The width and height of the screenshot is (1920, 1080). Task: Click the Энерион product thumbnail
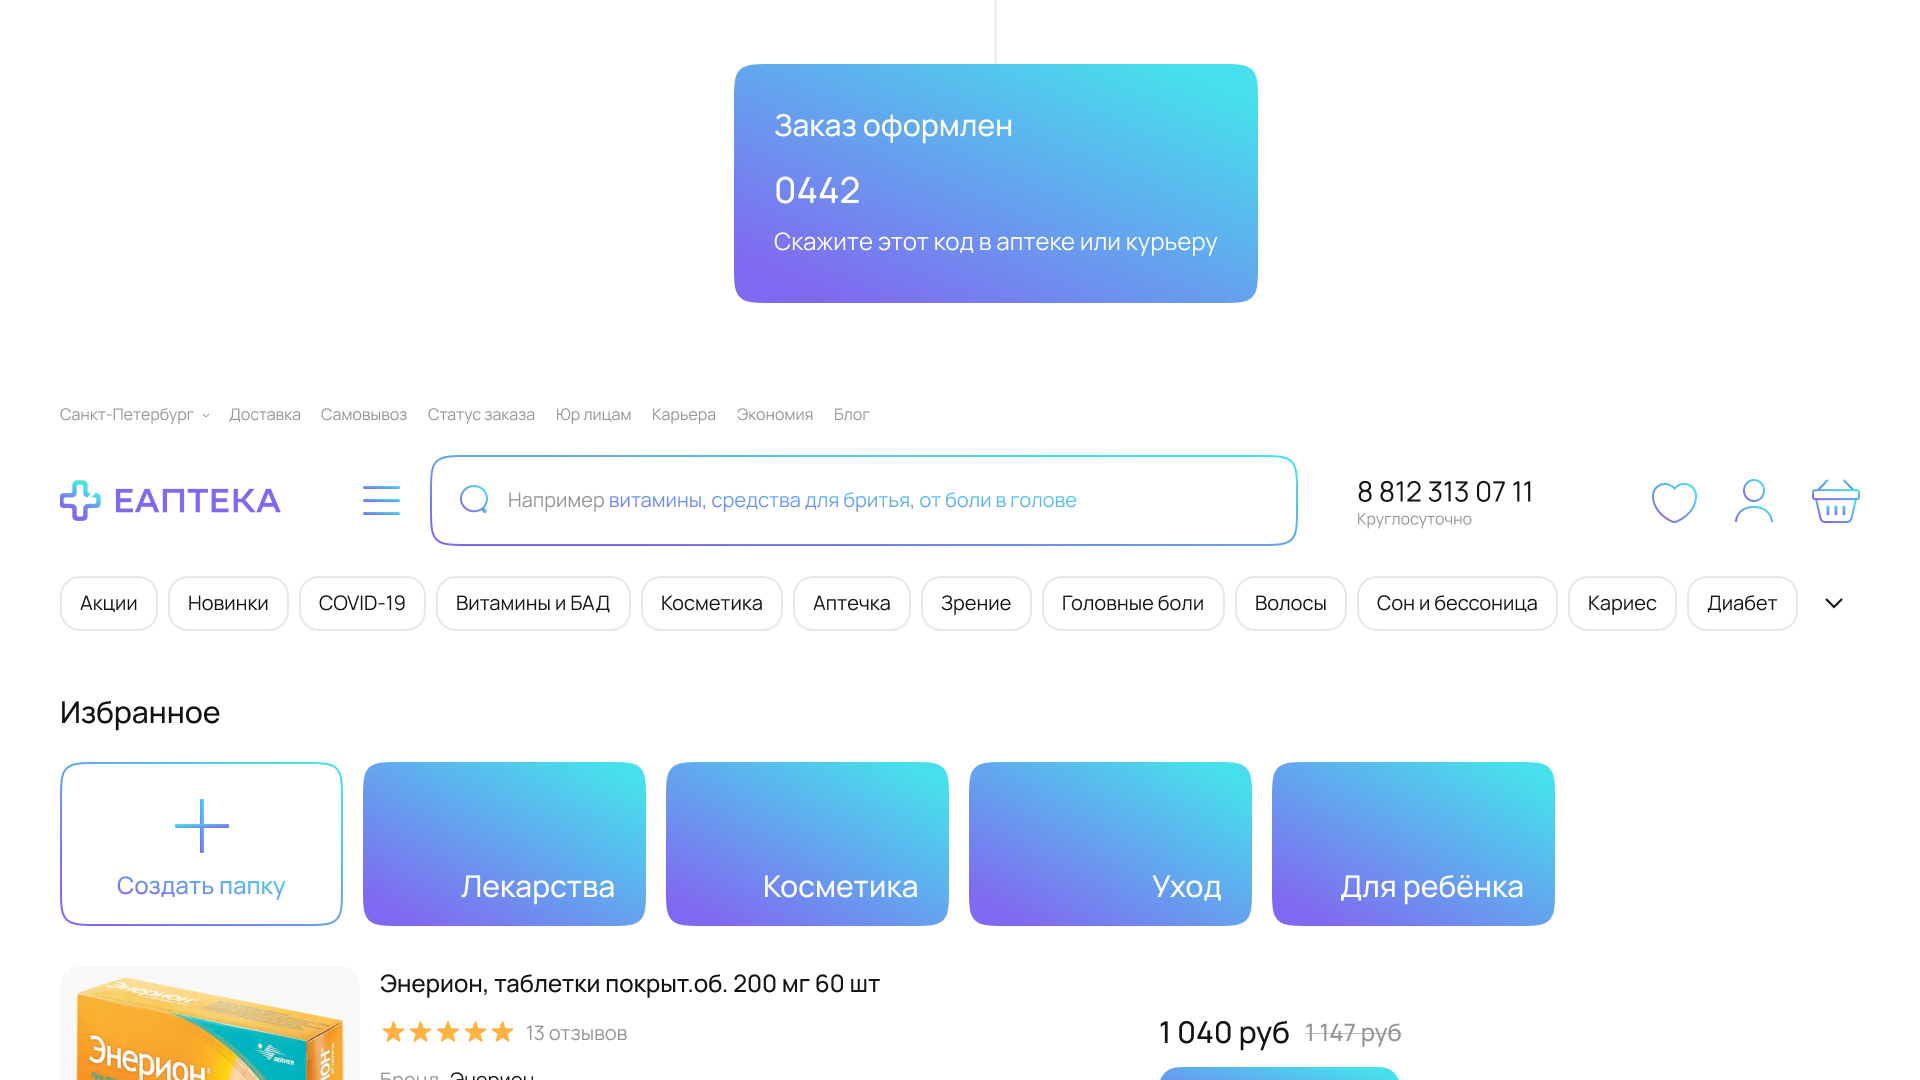tap(210, 1025)
